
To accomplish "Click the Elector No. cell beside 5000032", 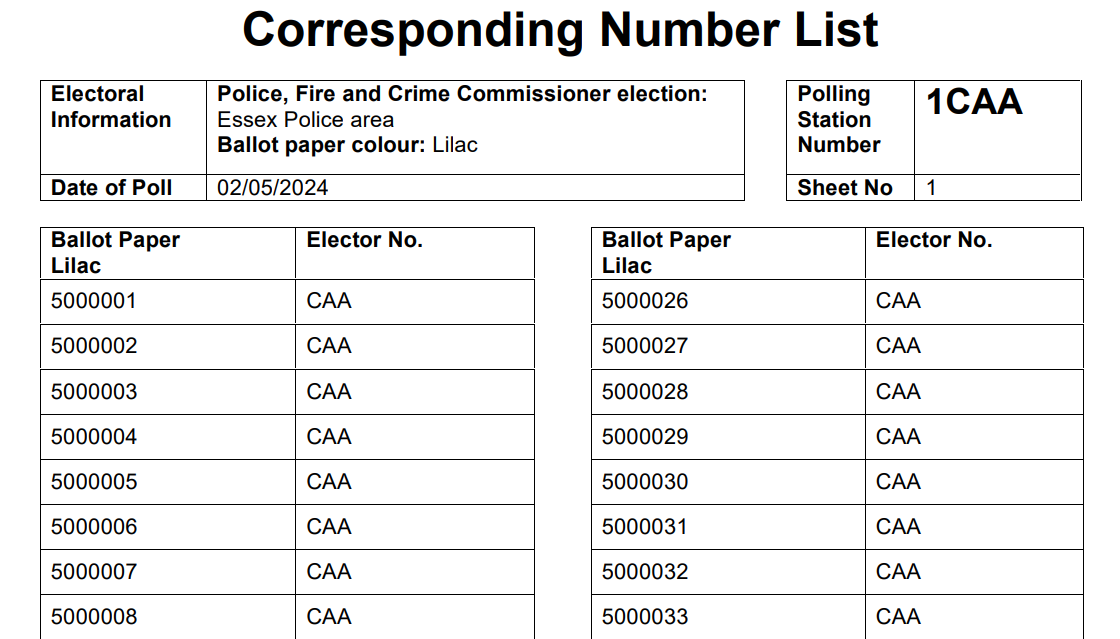I will (x=898, y=572).
